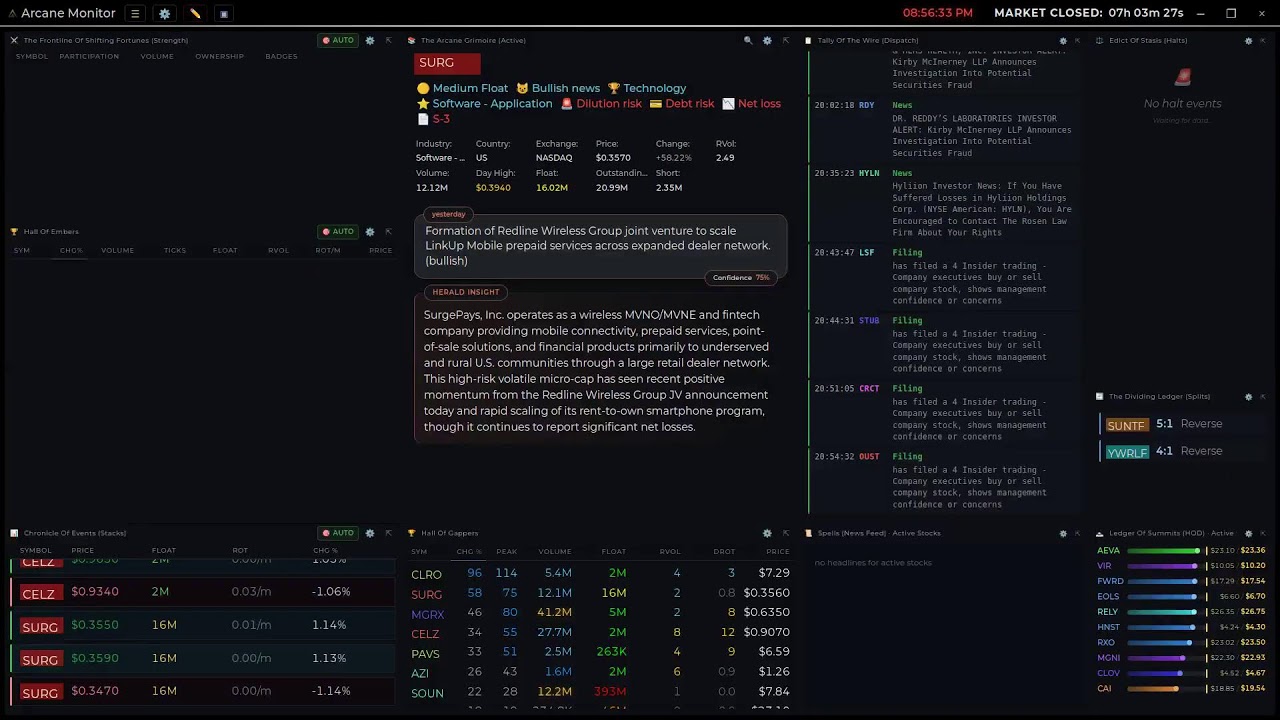Open Arcane Grimoire panel settings gear
This screenshot has height=720, width=1280.
pyautogui.click(x=767, y=40)
